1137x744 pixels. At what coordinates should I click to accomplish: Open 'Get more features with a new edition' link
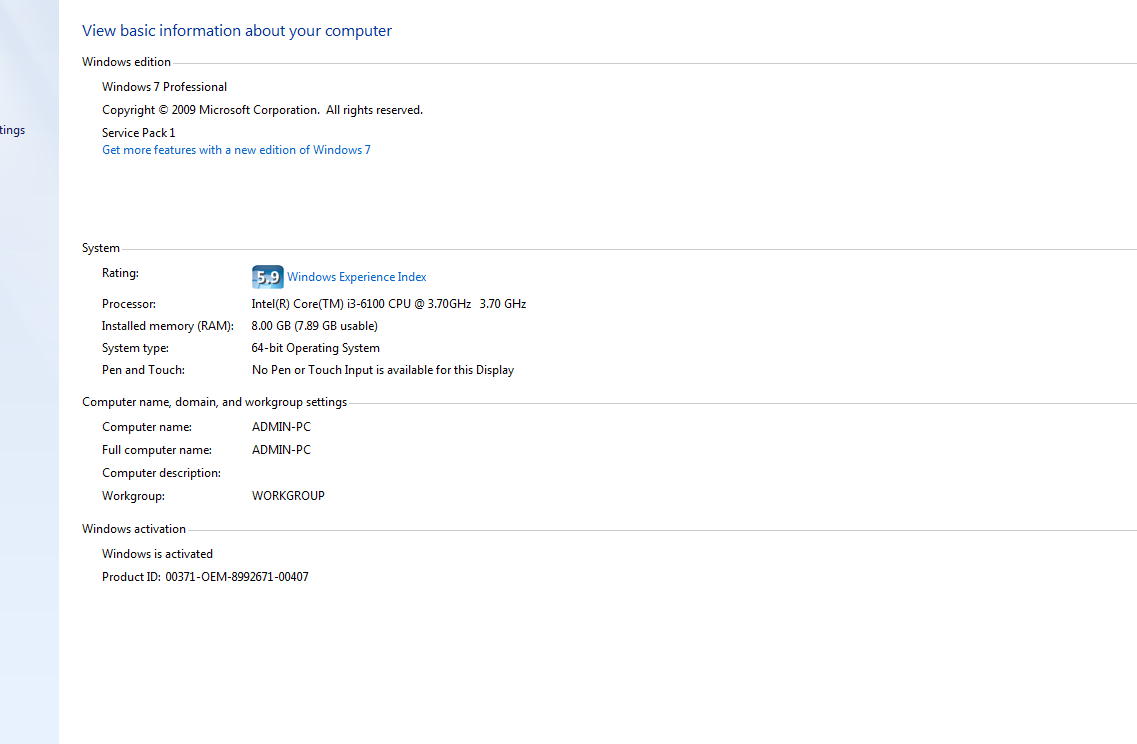click(236, 150)
